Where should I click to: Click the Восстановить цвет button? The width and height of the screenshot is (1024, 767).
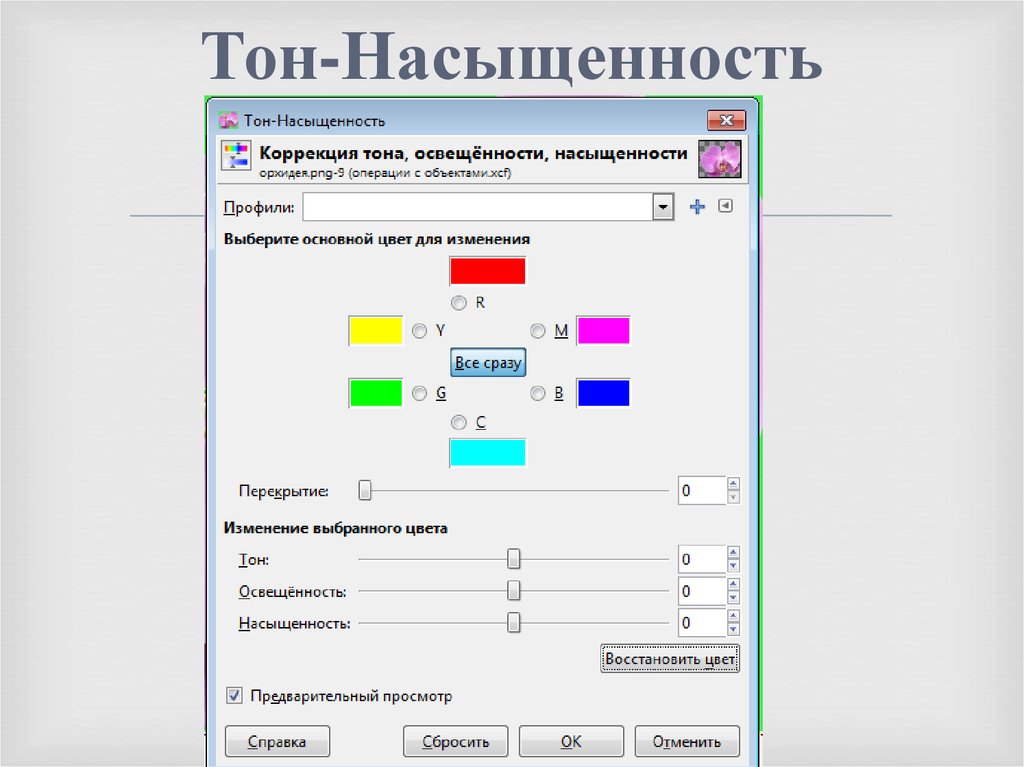coord(669,659)
